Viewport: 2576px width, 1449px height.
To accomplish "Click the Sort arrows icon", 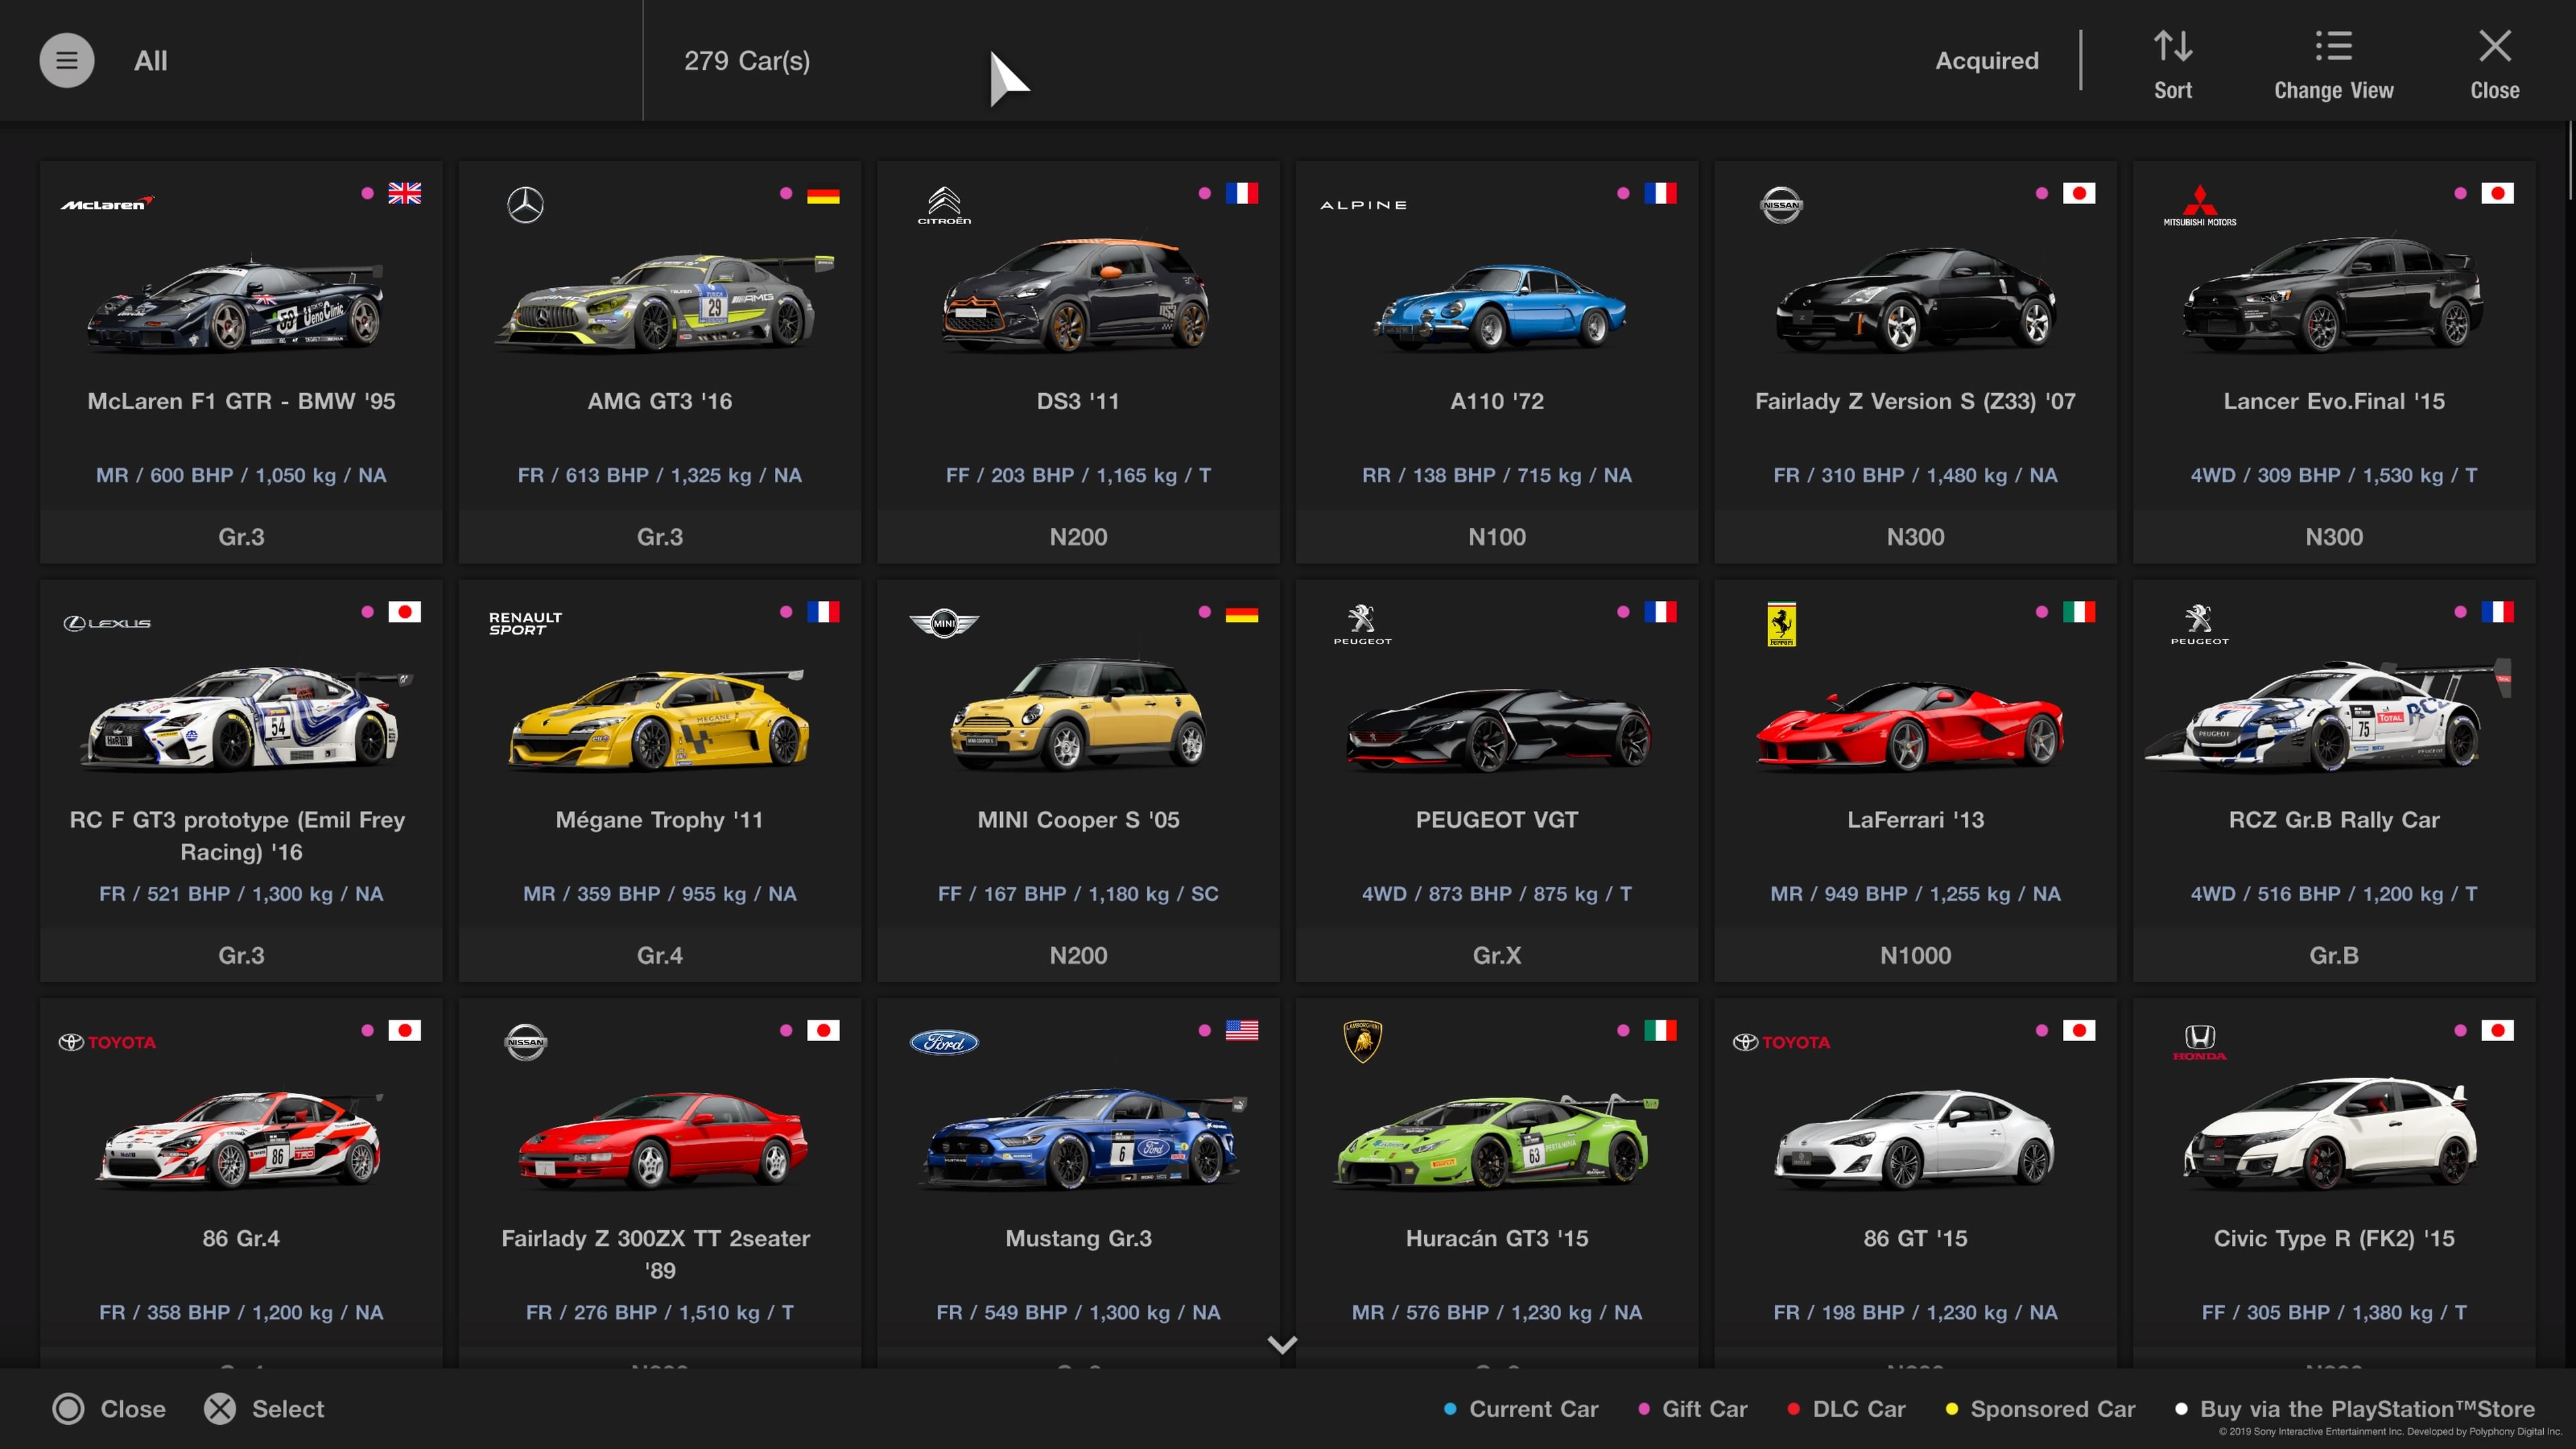I will 2172,46.
